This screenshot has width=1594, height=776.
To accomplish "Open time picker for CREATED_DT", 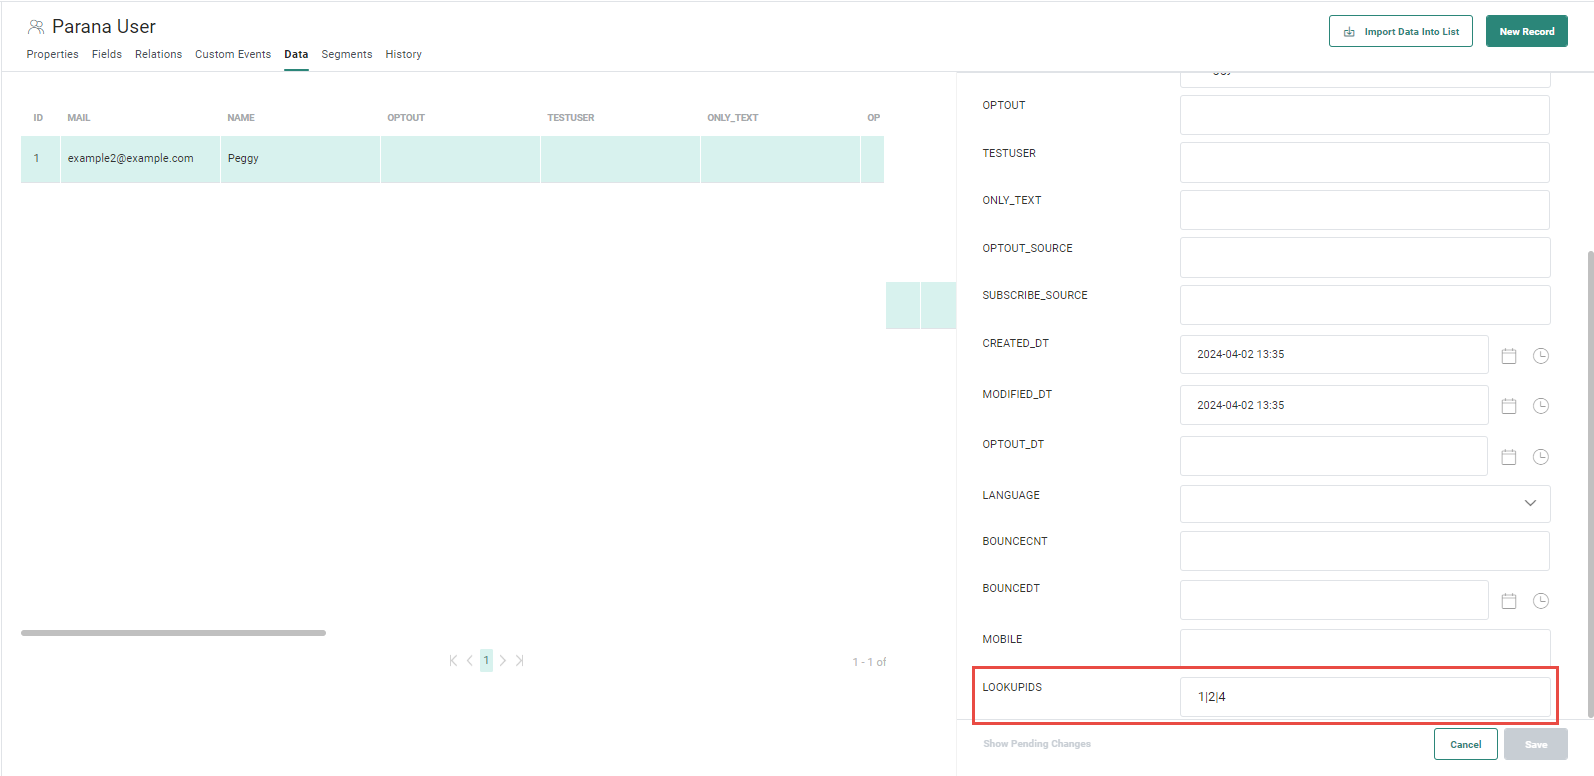I will pos(1541,356).
